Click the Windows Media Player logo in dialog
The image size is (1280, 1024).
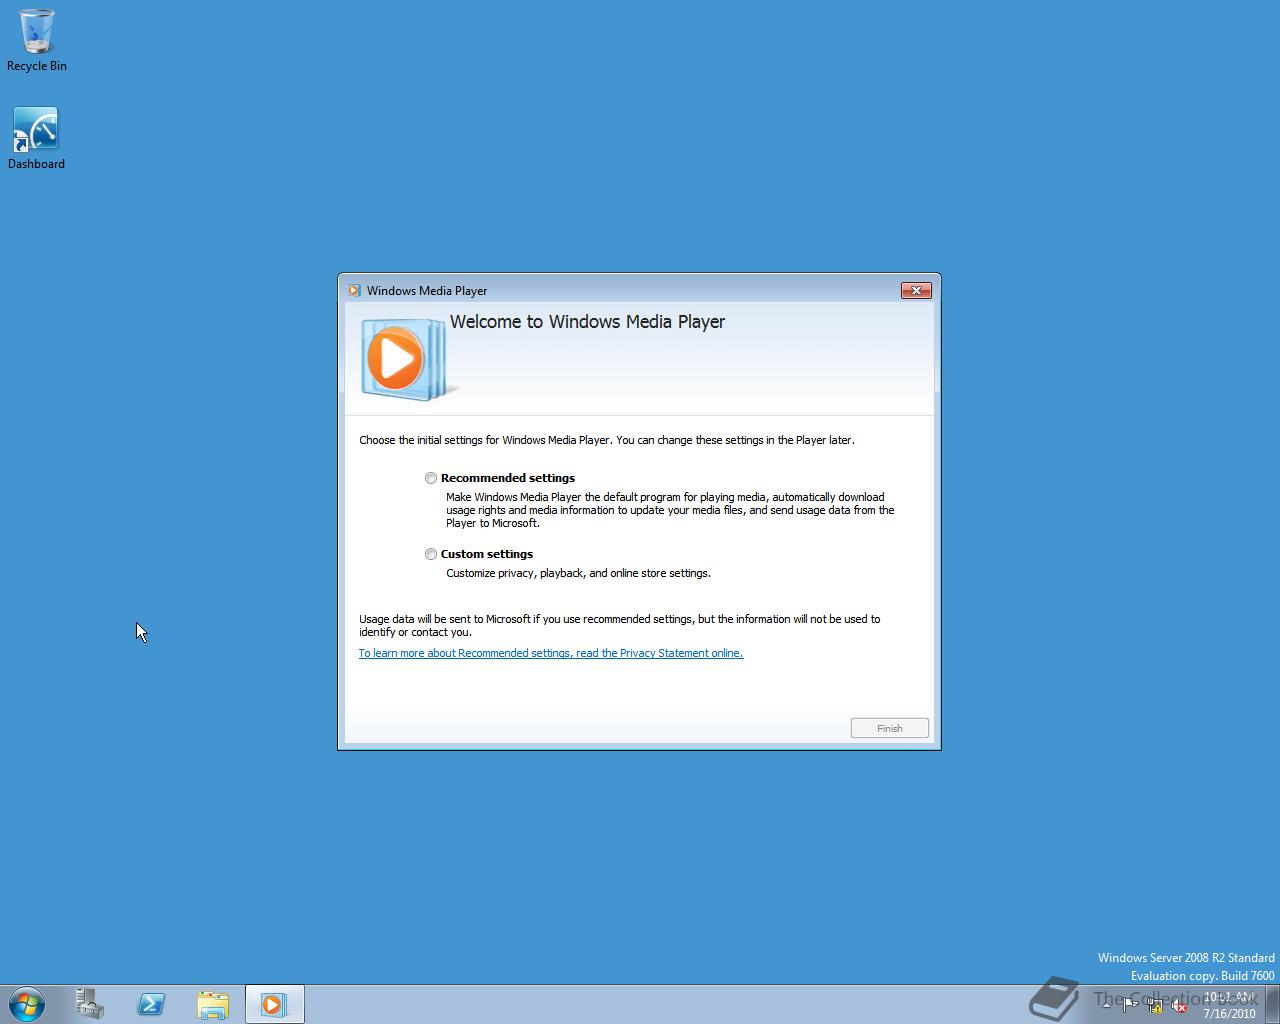tap(408, 360)
